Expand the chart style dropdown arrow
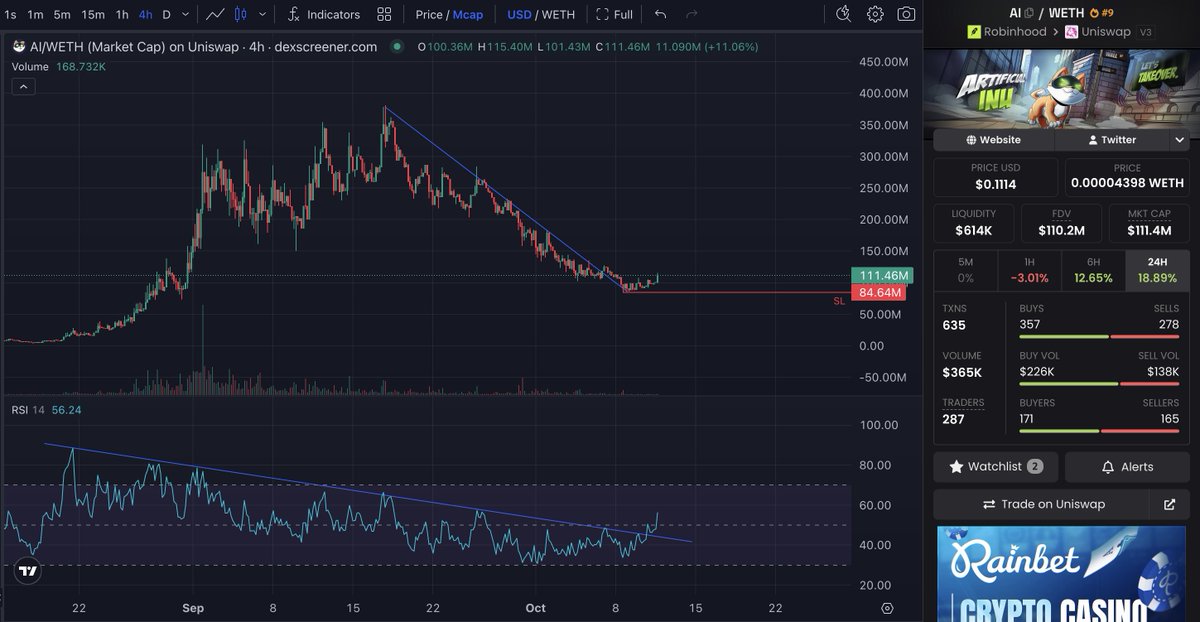Screen dimensions: 1200x622 point(262,15)
